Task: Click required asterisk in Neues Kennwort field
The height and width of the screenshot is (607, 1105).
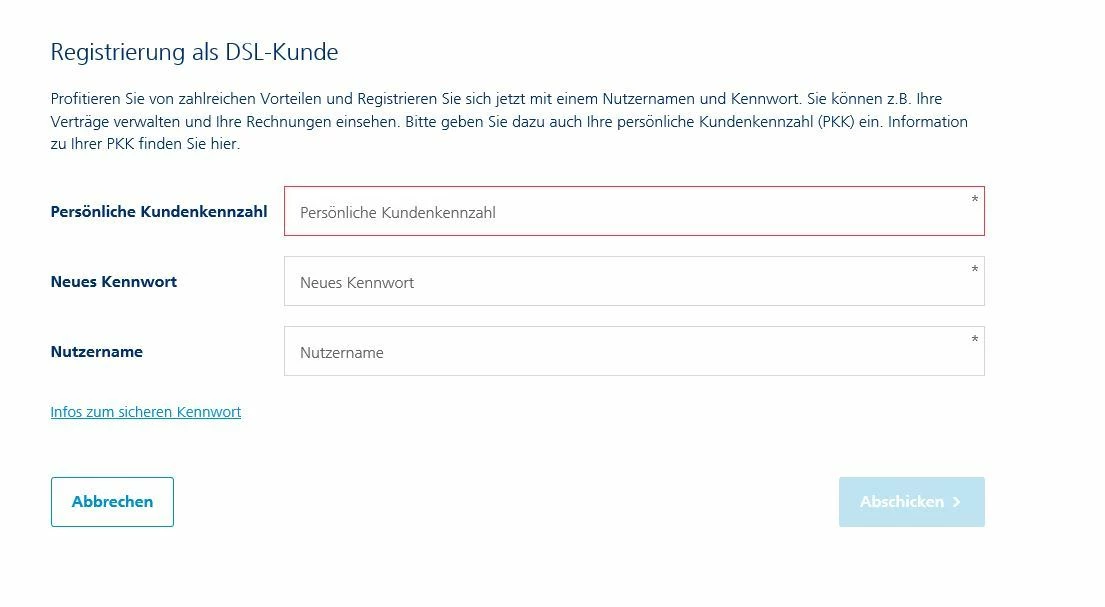Action: tap(975, 270)
